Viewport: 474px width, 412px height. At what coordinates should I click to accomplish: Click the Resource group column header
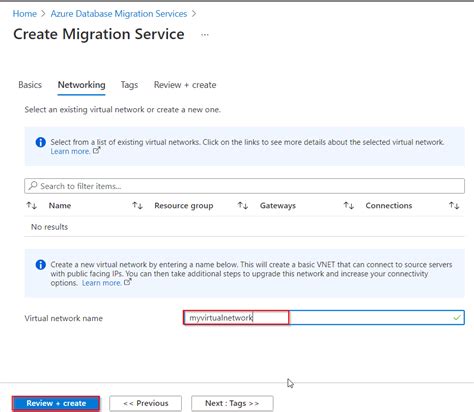[184, 206]
